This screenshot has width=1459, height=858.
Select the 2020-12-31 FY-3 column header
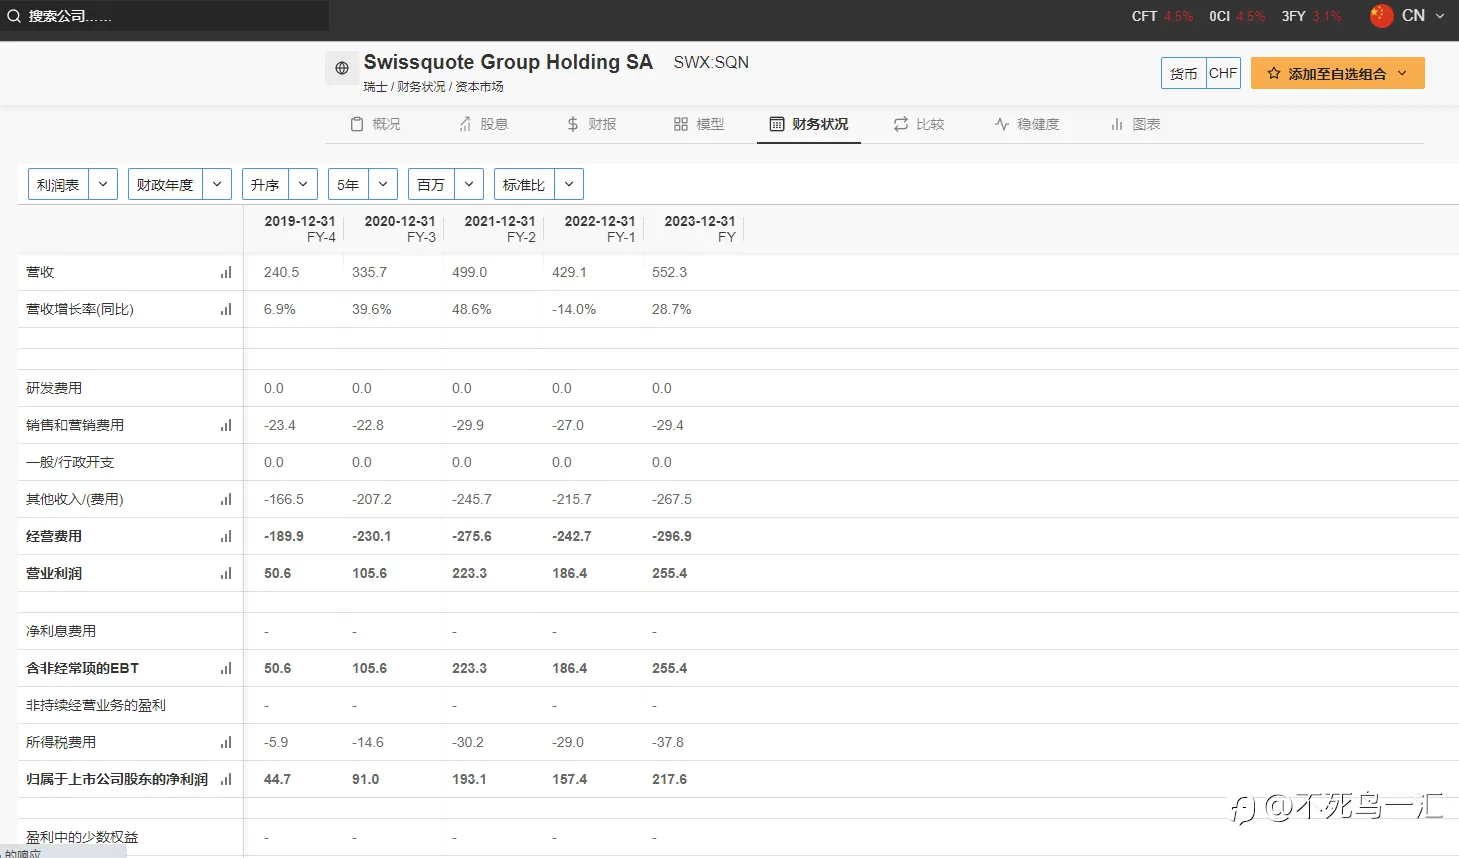[399, 229]
